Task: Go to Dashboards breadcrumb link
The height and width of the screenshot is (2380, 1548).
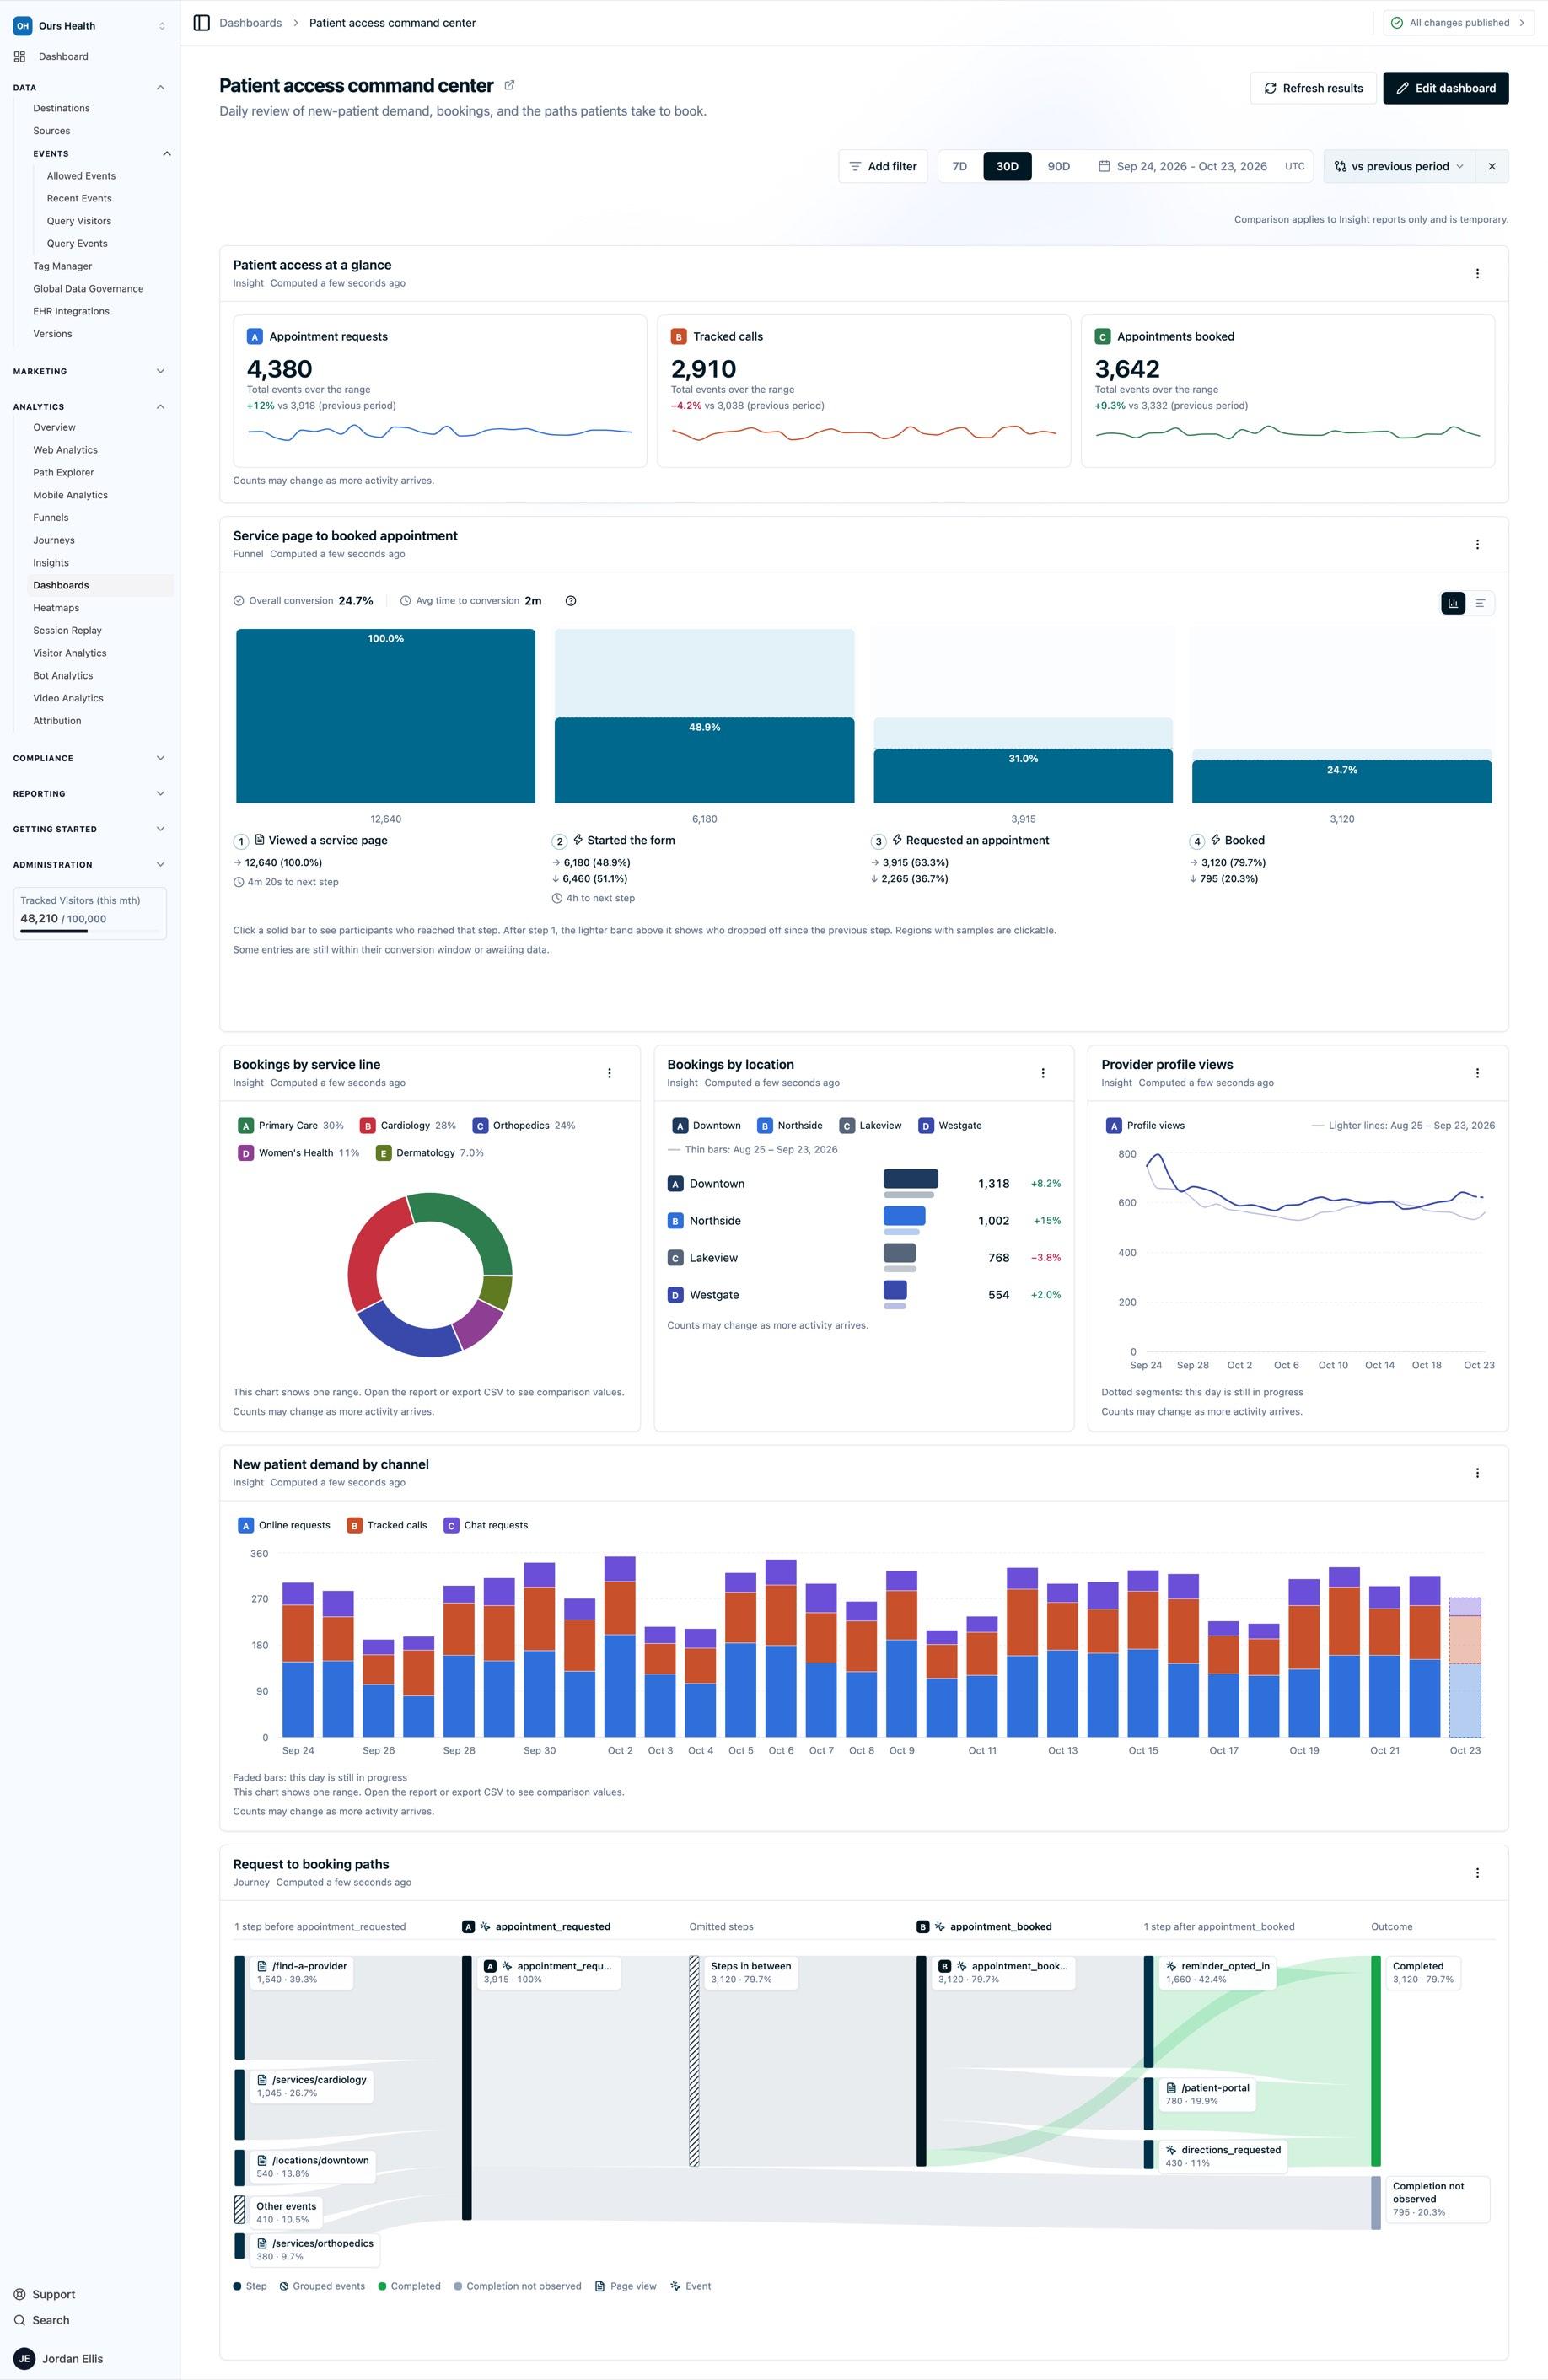Action: pyautogui.click(x=250, y=23)
